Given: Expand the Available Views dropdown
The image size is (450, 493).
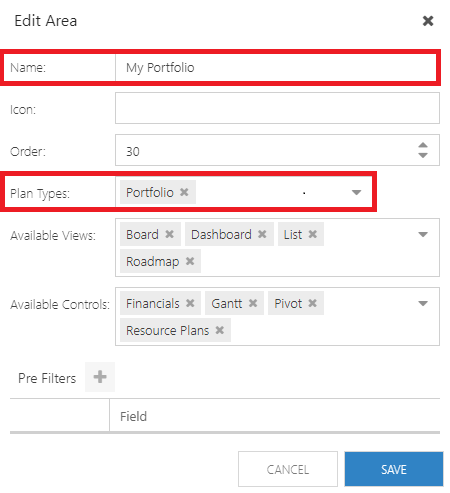Looking at the screenshot, I should 423,234.
